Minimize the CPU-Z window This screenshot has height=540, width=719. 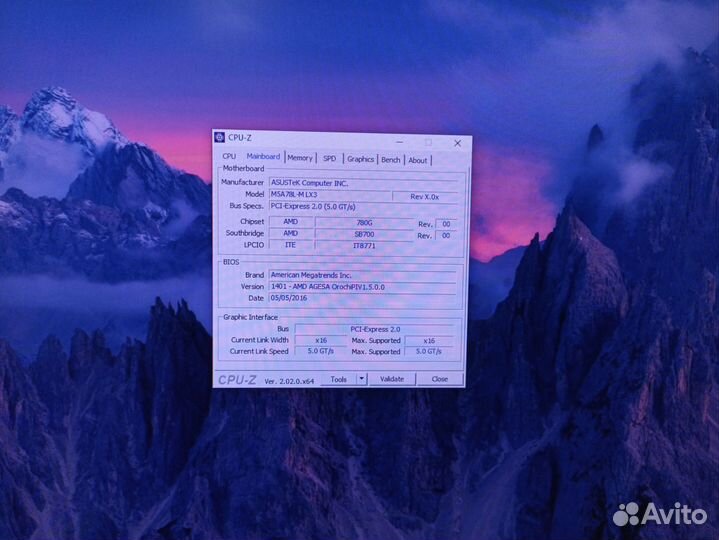401,142
